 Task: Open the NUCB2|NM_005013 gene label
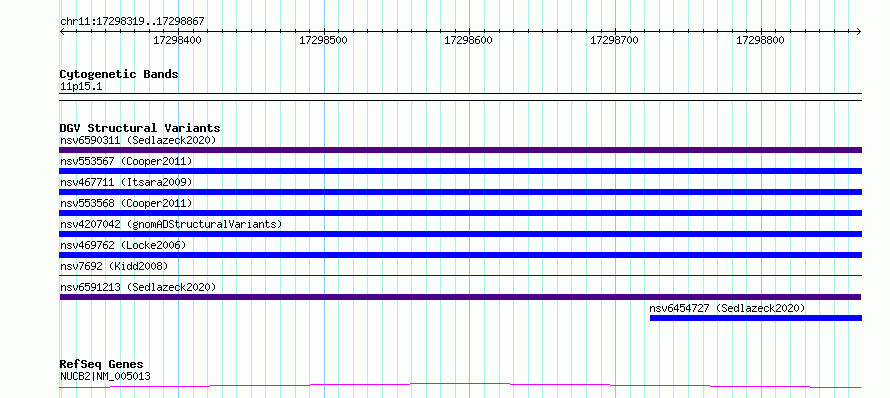[105, 376]
